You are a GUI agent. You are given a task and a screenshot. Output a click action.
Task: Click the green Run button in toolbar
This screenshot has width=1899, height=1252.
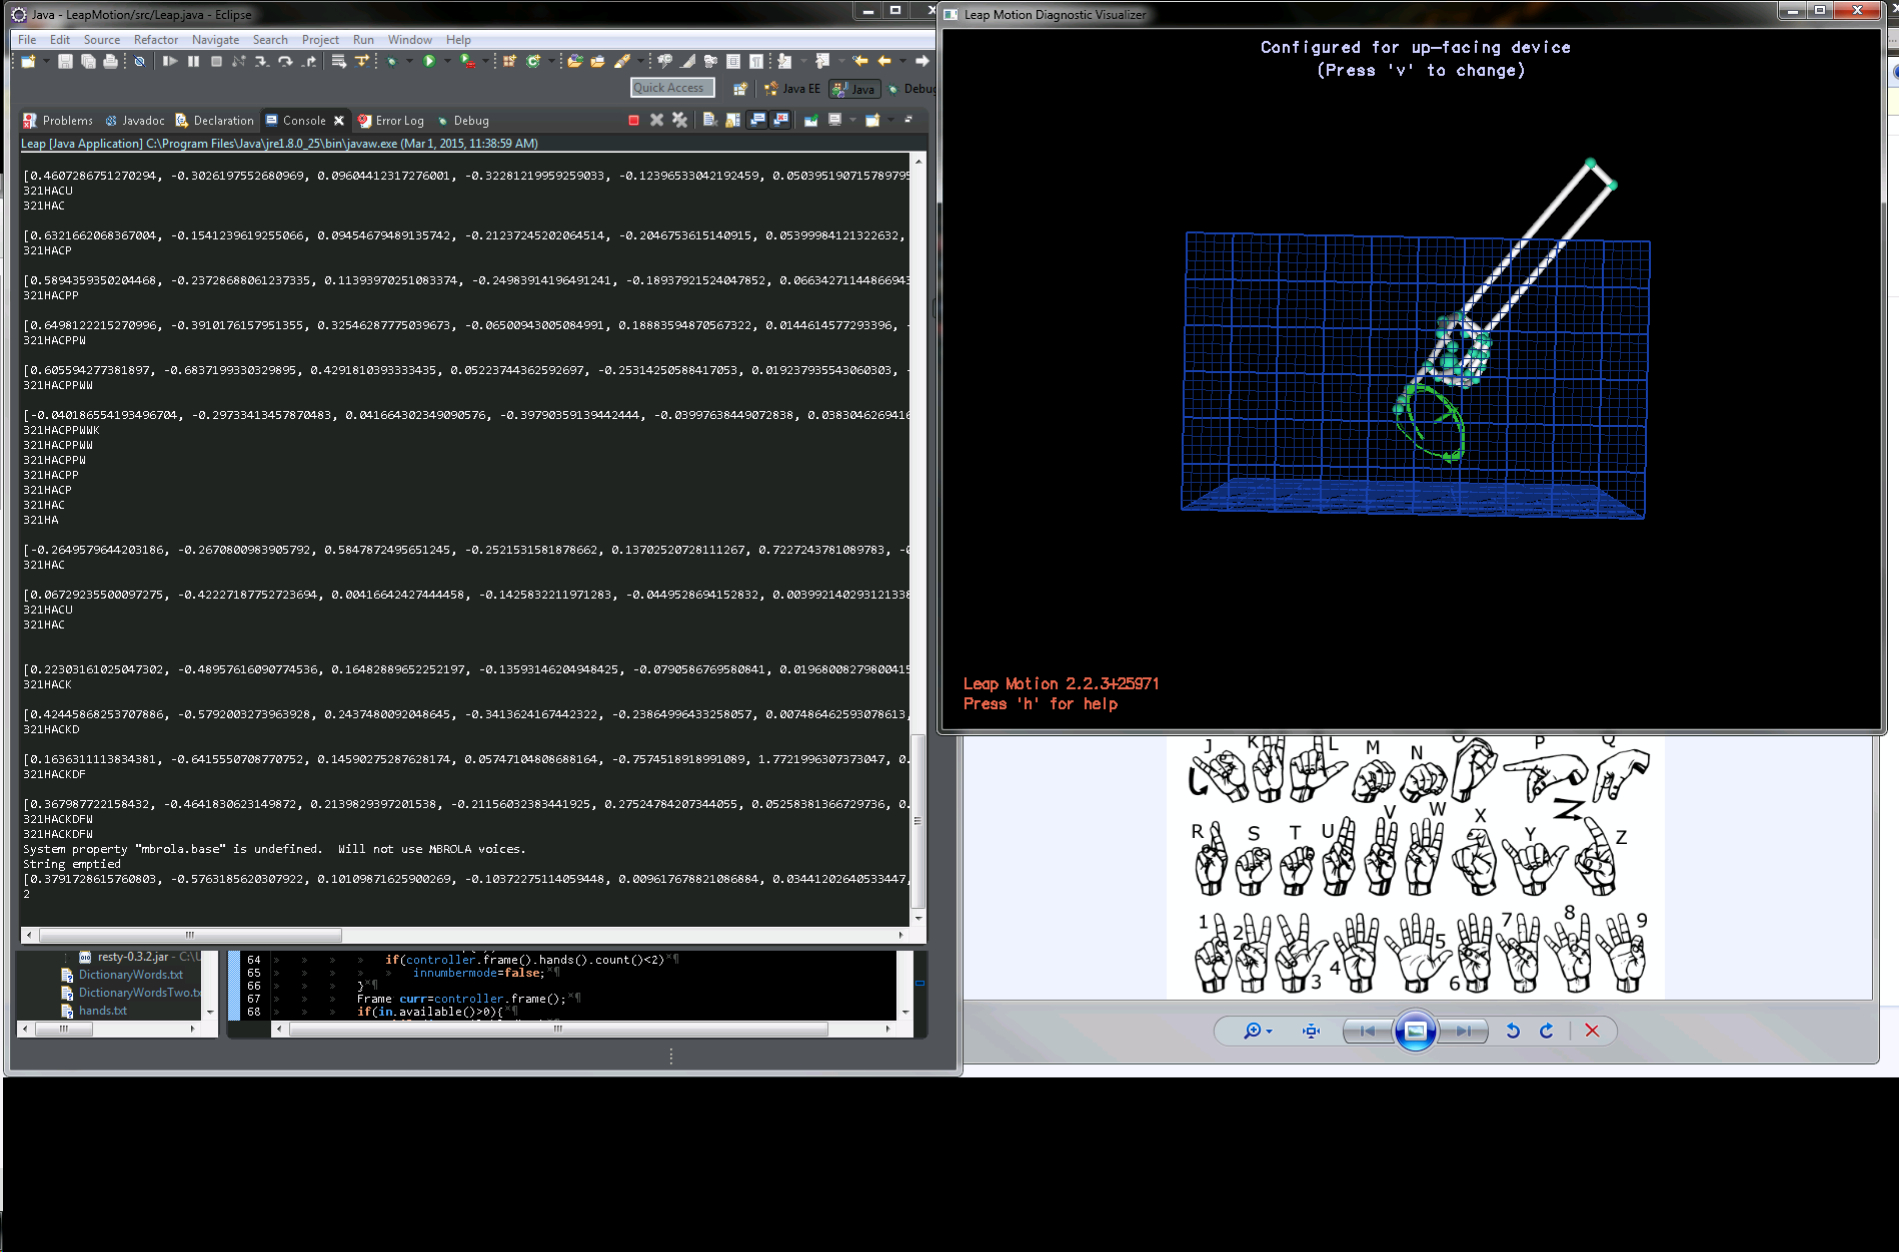[429, 62]
